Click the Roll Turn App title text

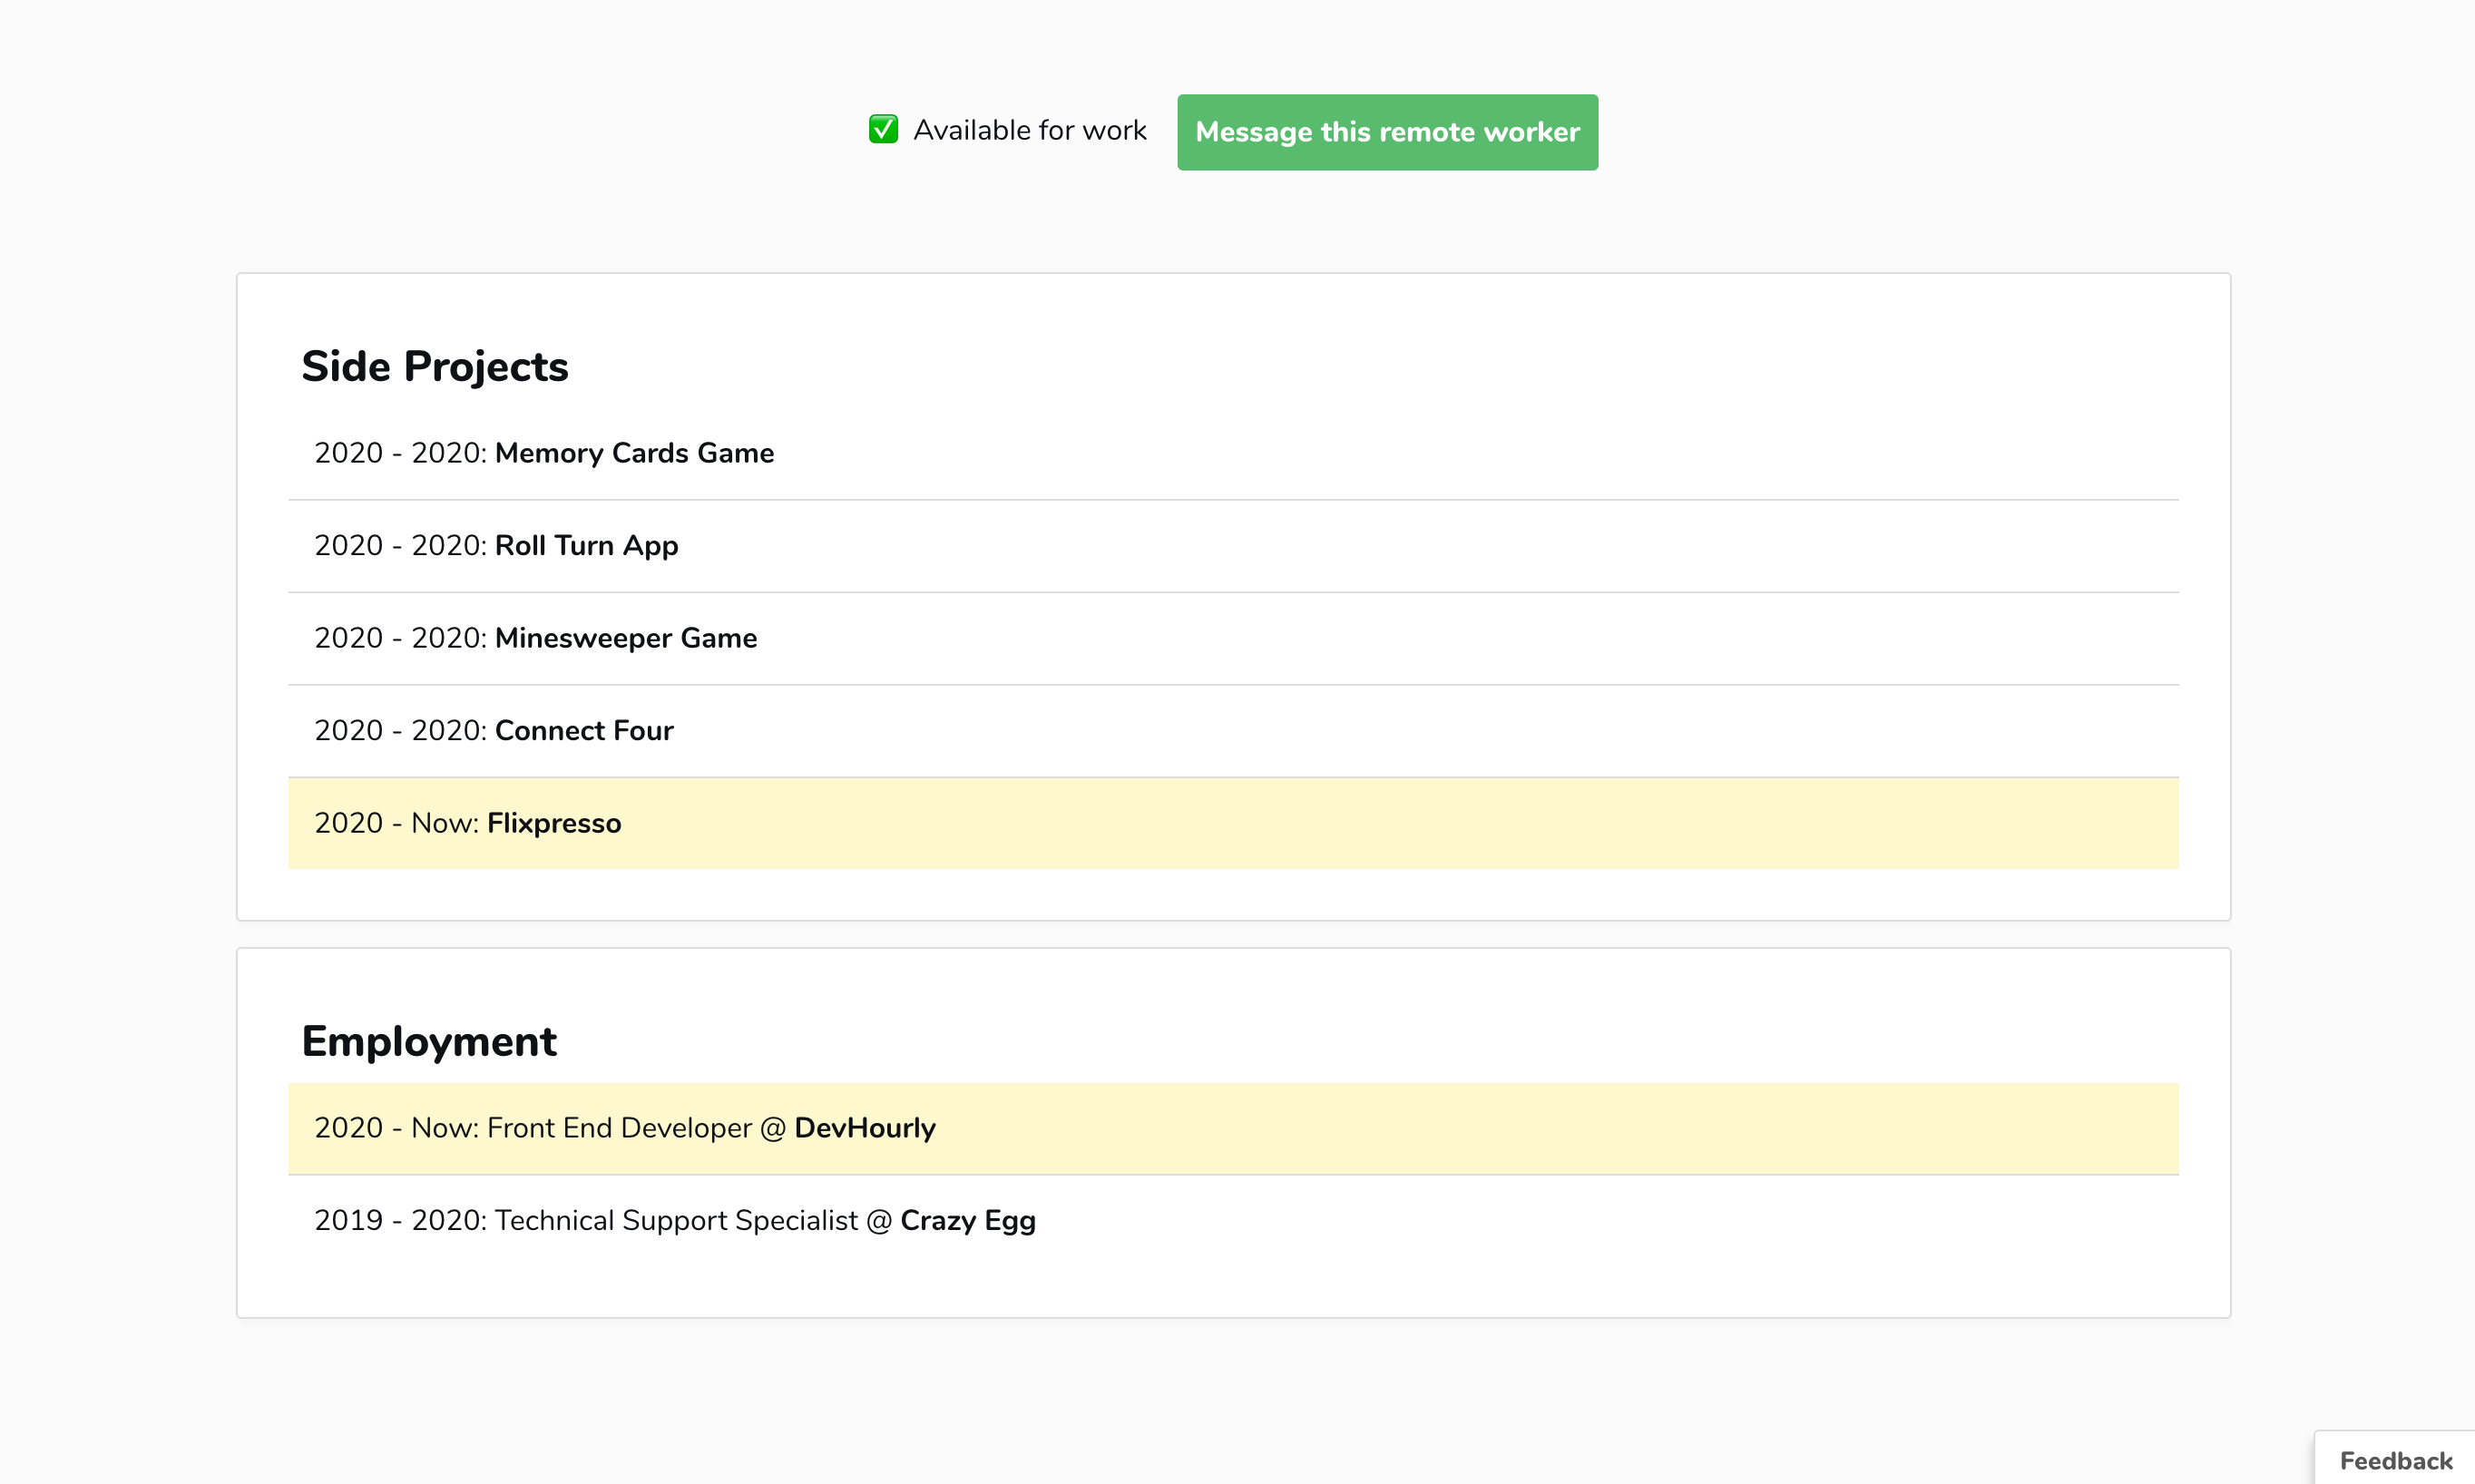pos(586,546)
